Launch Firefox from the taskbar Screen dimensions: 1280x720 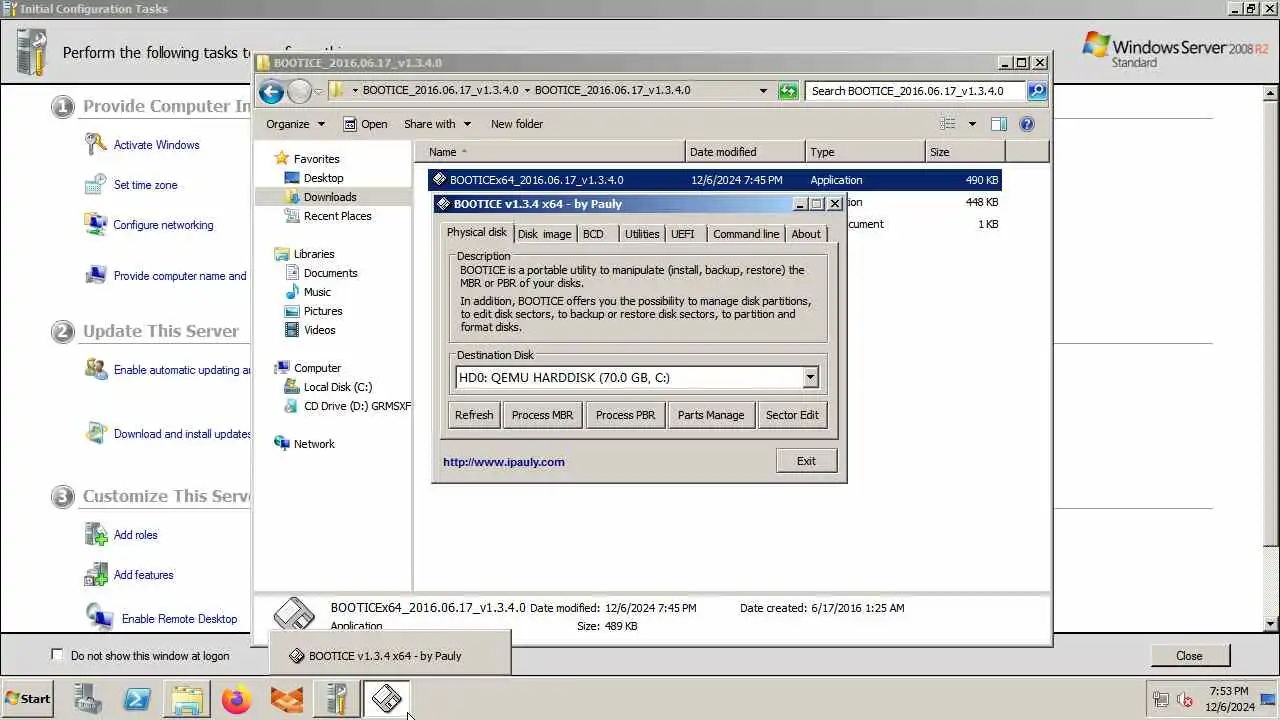pyautogui.click(x=237, y=699)
